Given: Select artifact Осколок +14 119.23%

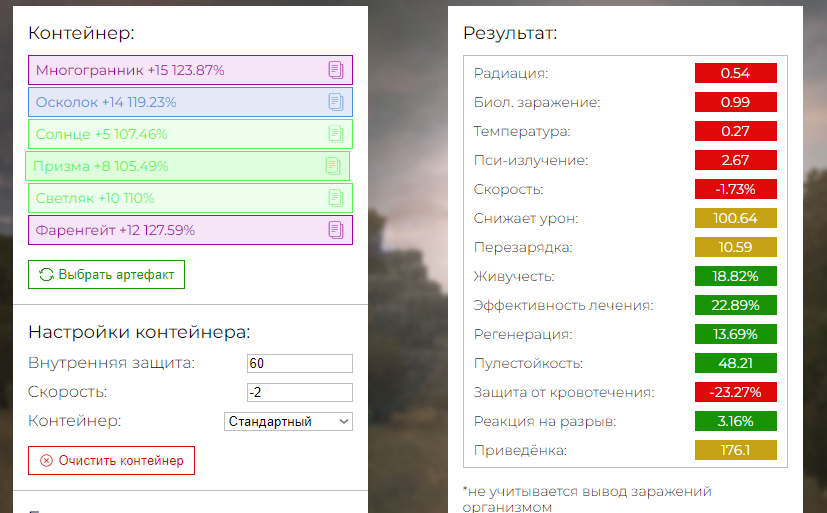Looking at the screenshot, I should [x=190, y=102].
